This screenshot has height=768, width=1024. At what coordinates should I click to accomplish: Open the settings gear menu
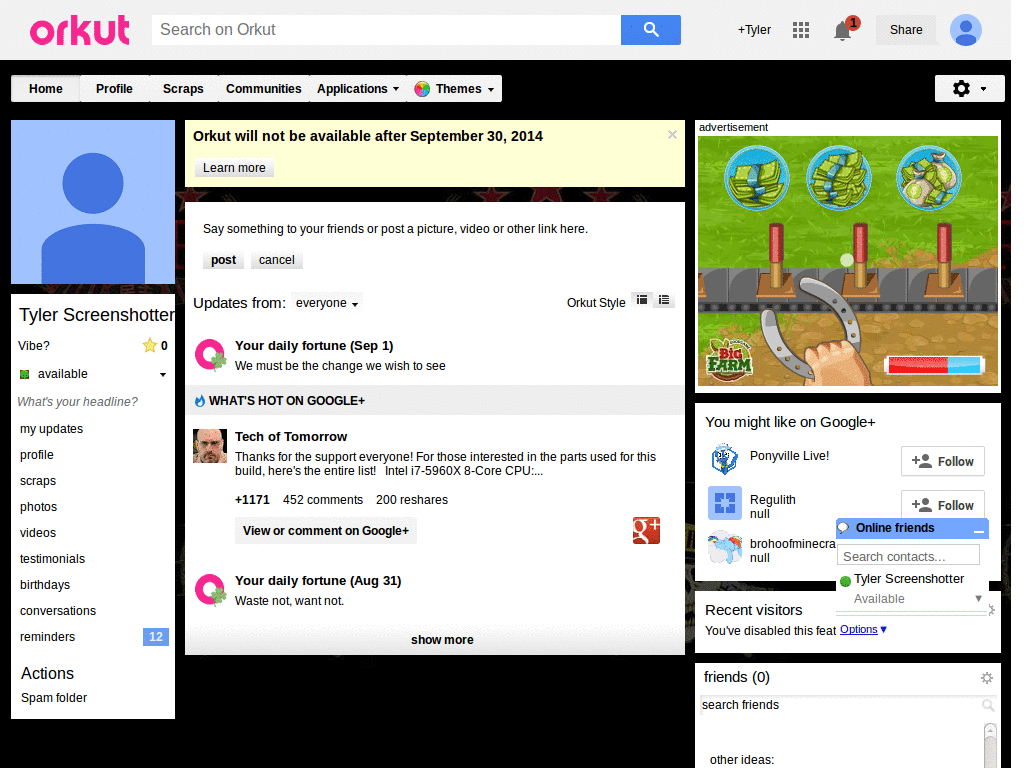[969, 88]
